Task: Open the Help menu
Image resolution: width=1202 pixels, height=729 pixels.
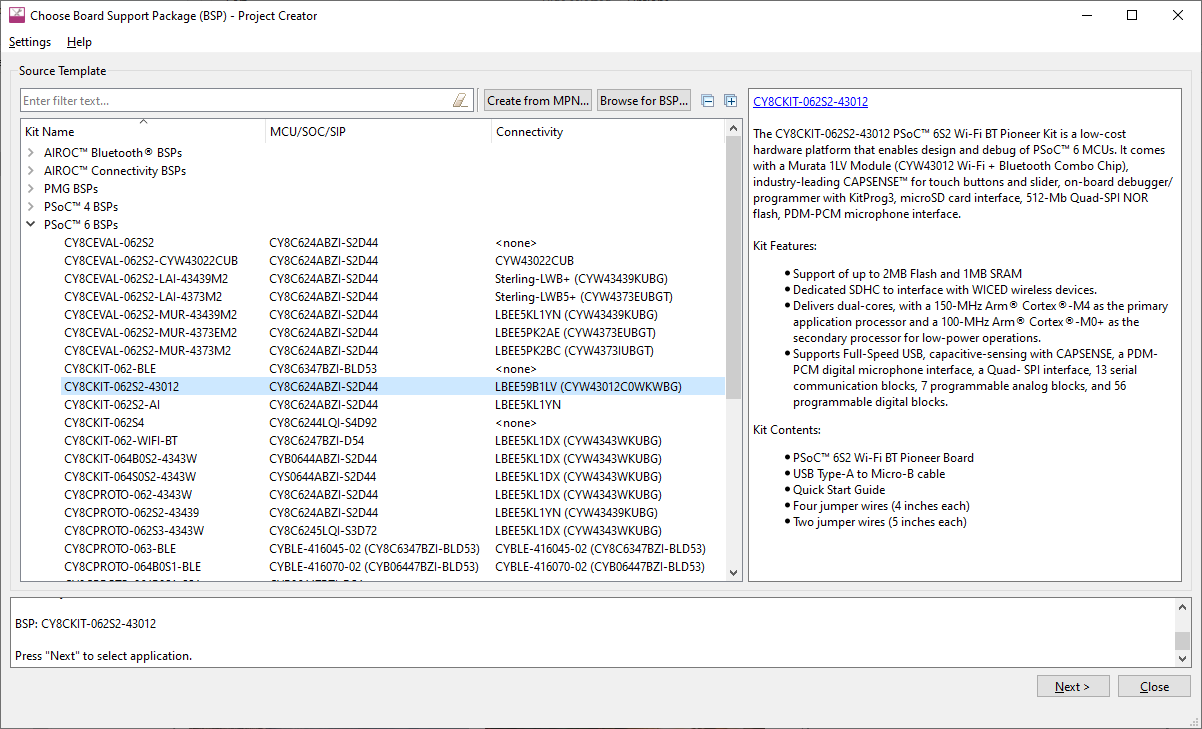Action: (x=79, y=42)
